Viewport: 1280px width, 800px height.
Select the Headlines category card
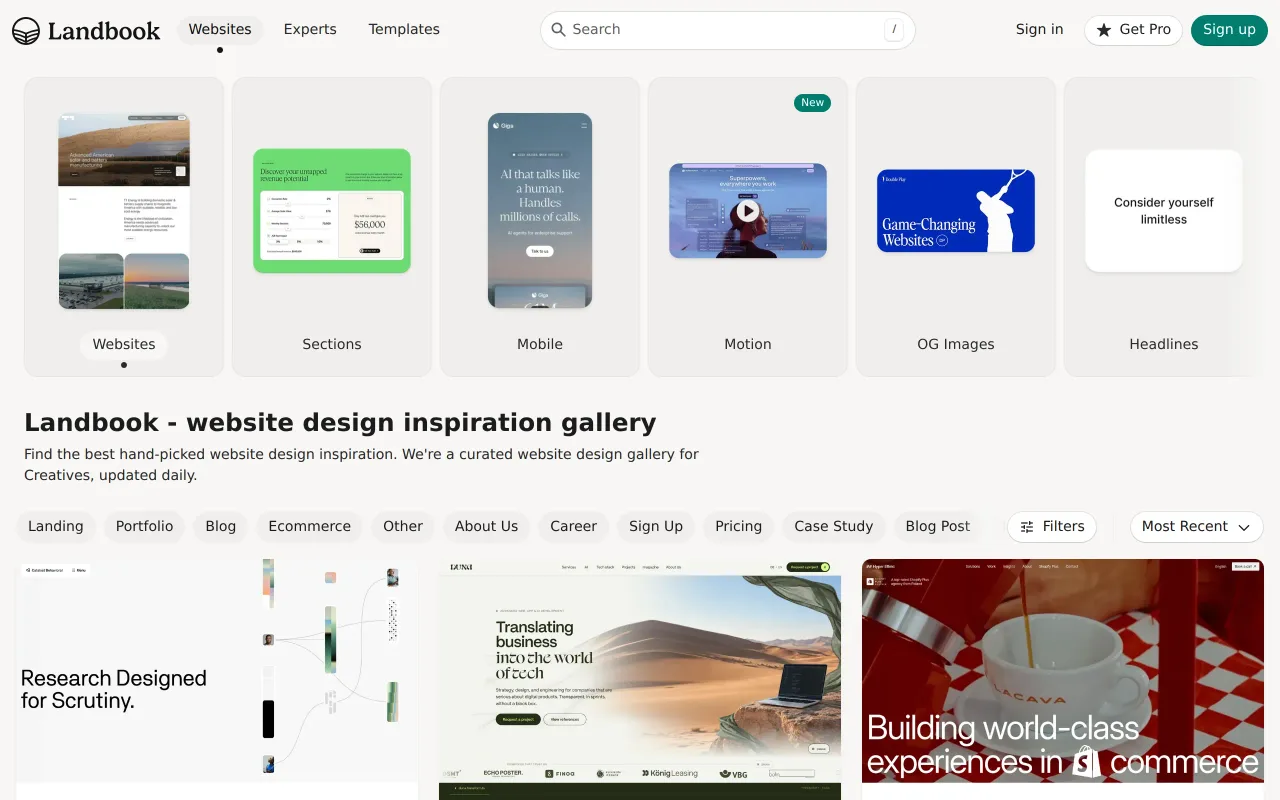pos(1164,227)
